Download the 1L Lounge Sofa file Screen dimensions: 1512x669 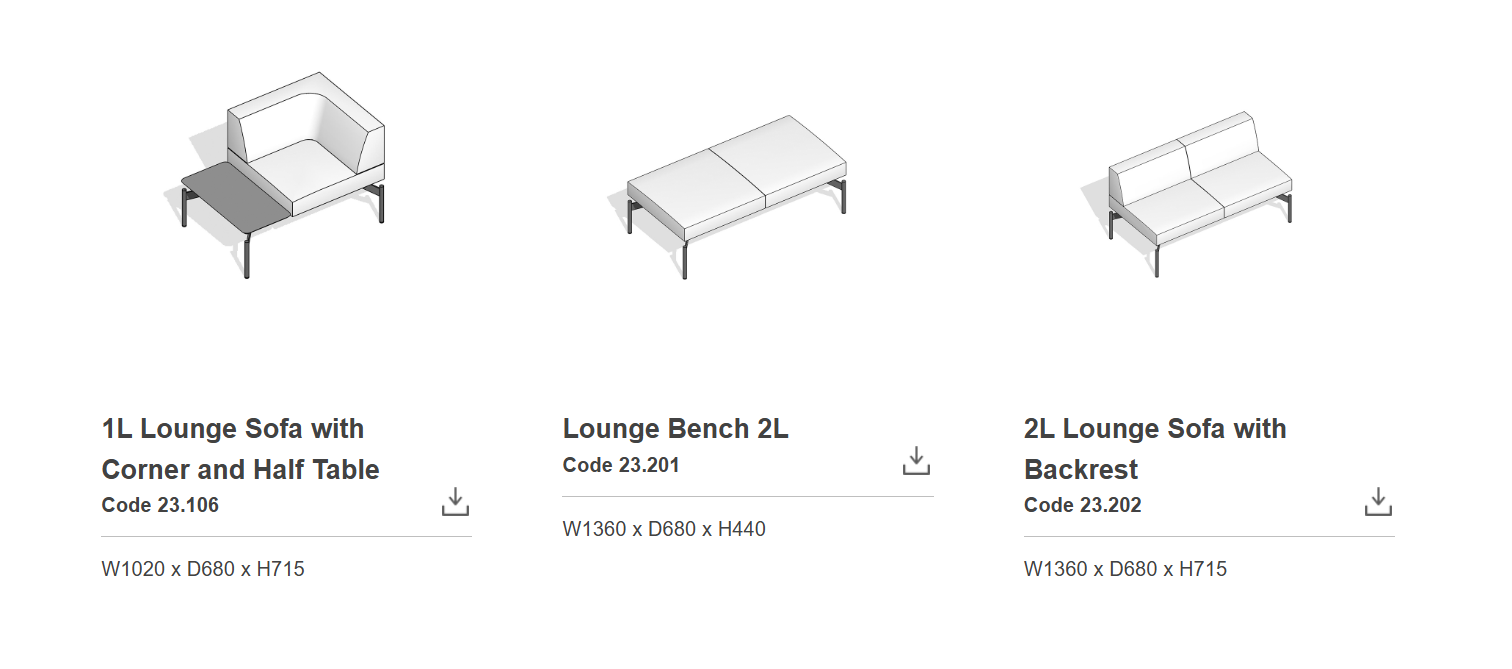pos(455,502)
